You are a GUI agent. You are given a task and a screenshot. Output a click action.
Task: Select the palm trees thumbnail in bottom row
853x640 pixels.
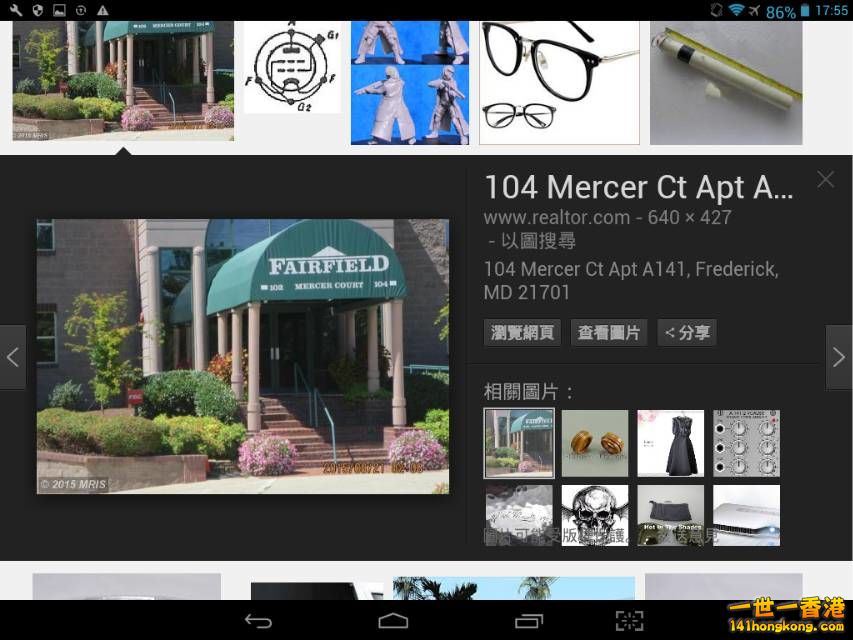coord(514,588)
